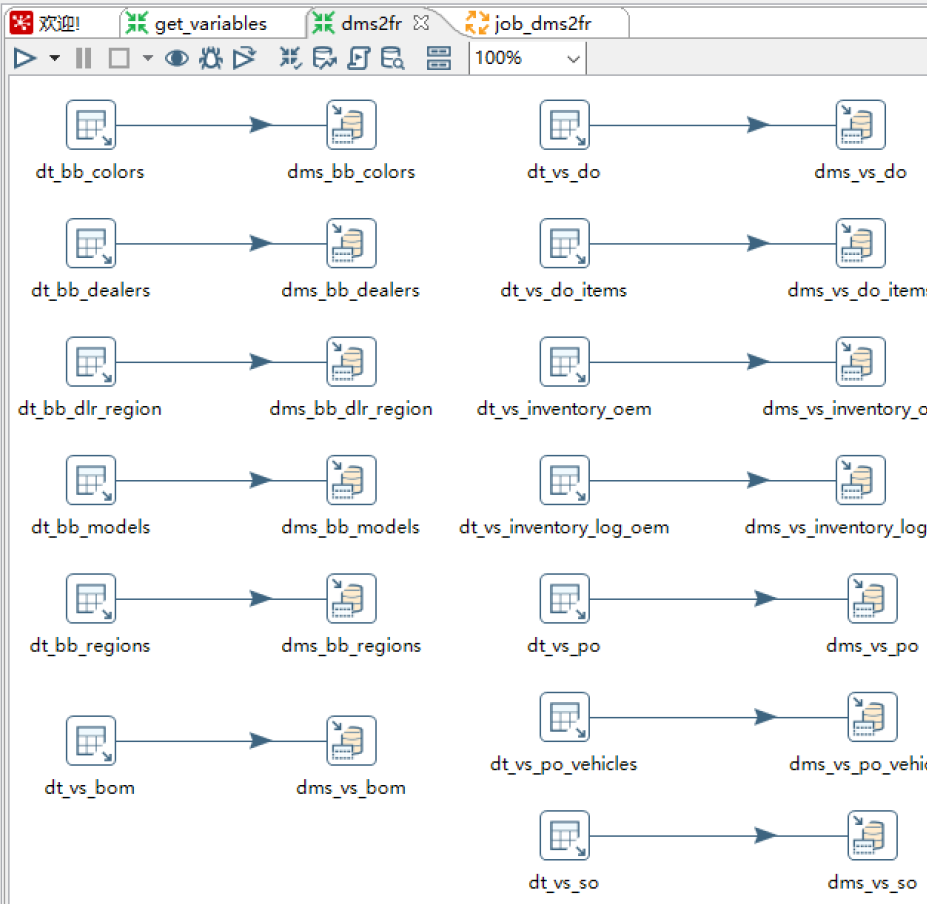Open stop options dropdown arrow
927x904 pixels.
point(148,58)
